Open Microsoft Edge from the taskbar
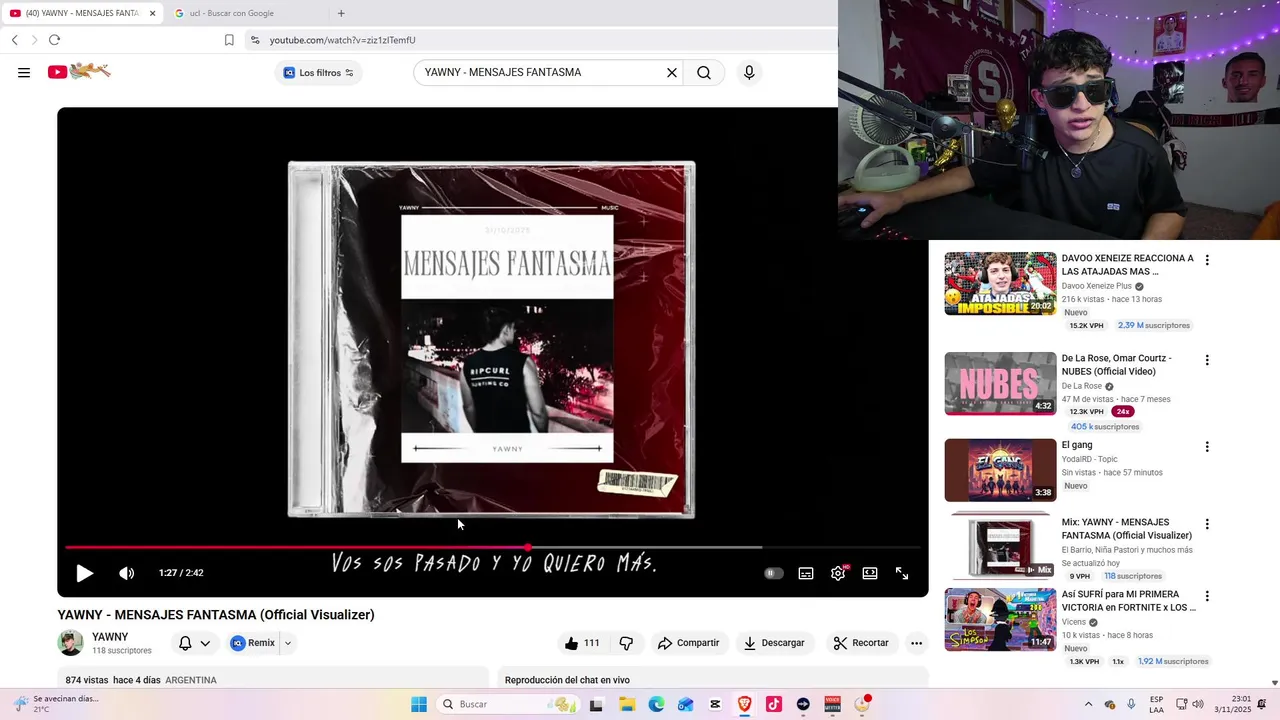The width and height of the screenshot is (1280, 720). tap(656, 704)
